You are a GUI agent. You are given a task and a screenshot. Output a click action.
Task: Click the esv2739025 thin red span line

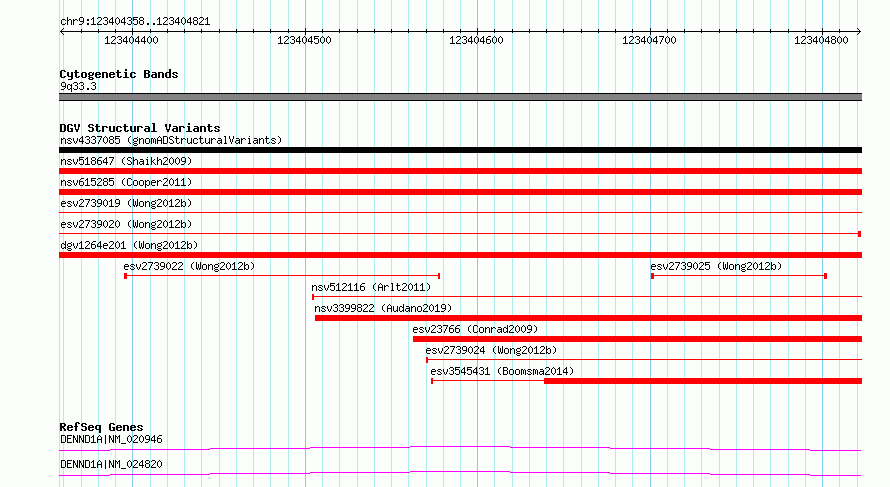(x=739, y=276)
